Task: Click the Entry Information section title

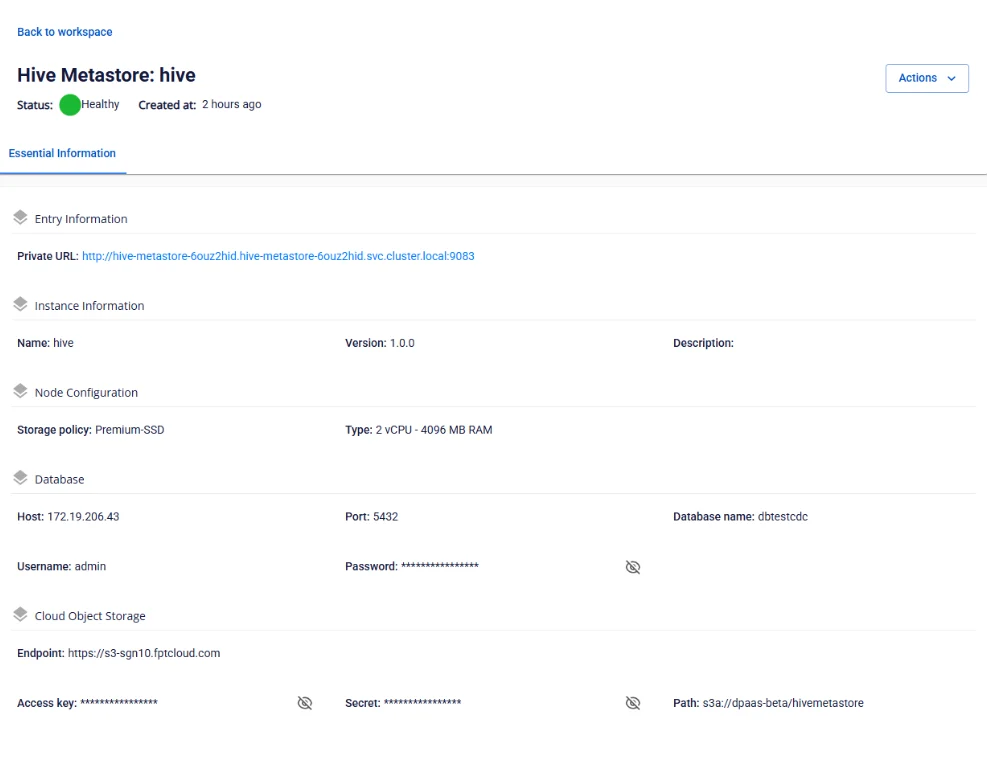Action: (x=81, y=219)
